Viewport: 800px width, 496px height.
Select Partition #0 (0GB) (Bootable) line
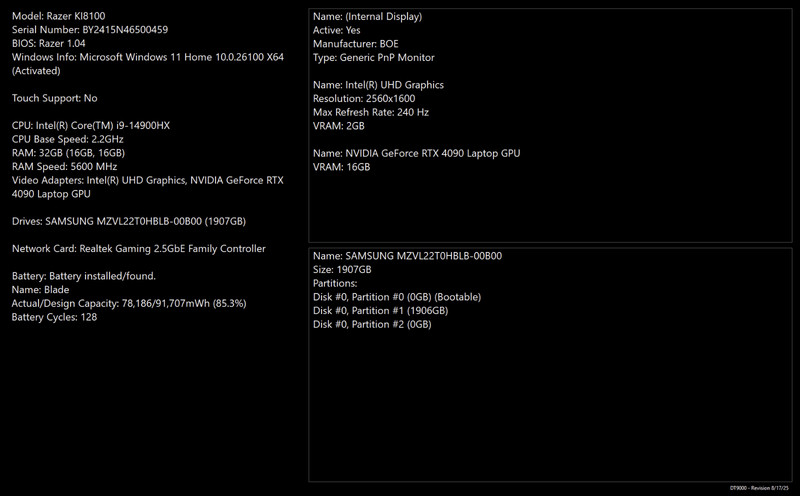coord(397,297)
